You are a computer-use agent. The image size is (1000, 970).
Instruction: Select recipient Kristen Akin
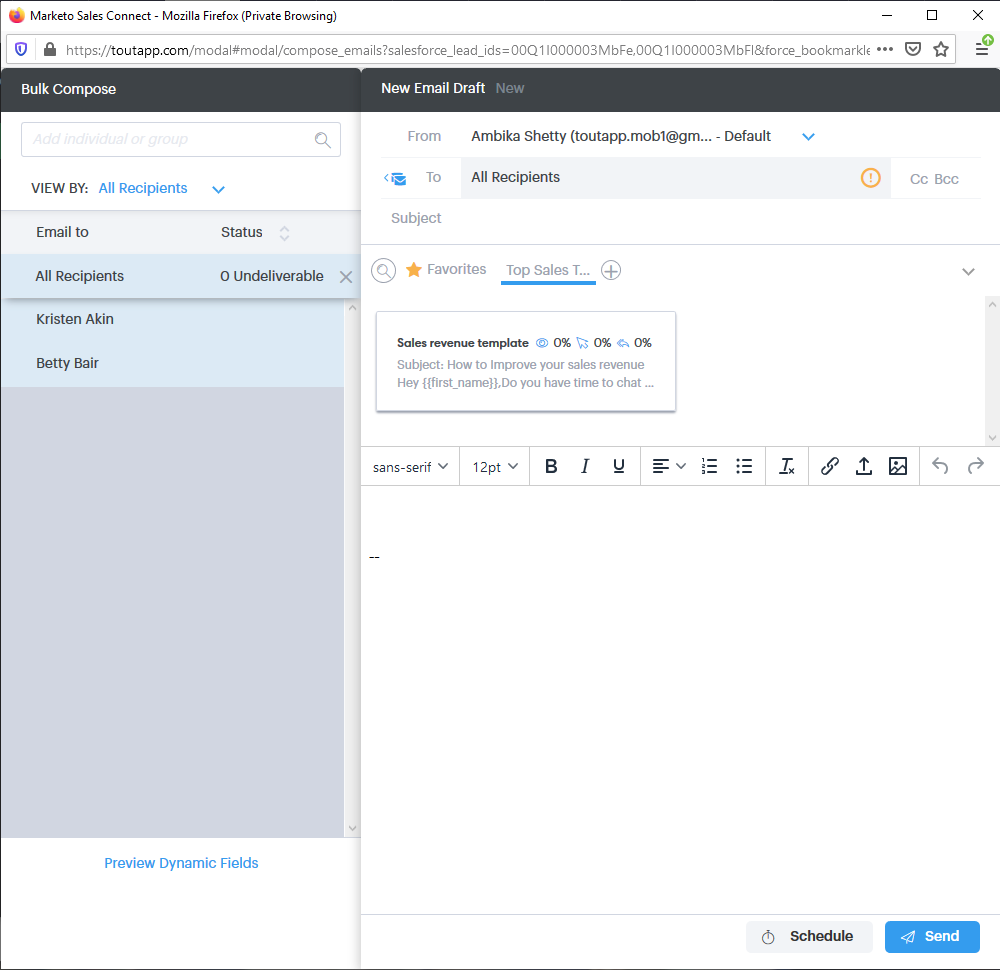click(x=172, y=320)
